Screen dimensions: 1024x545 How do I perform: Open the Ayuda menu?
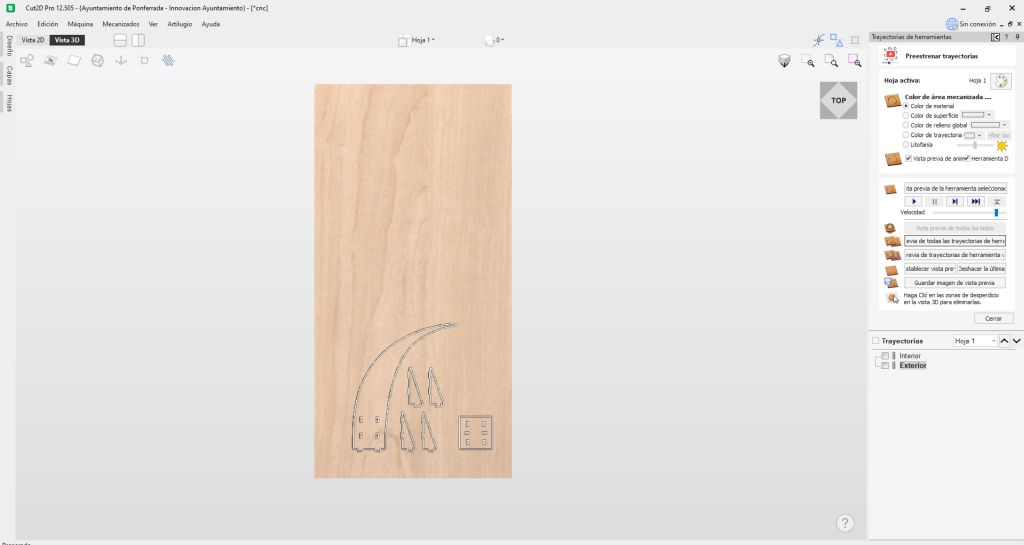(210, 24)
